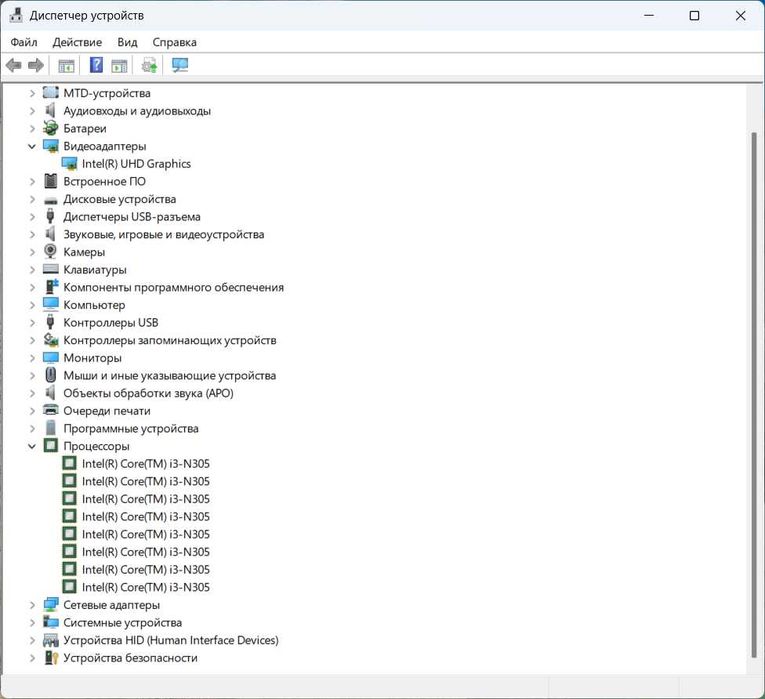Open the Справка menu
The image size is (765, 699).
click(x=174, y=42)
